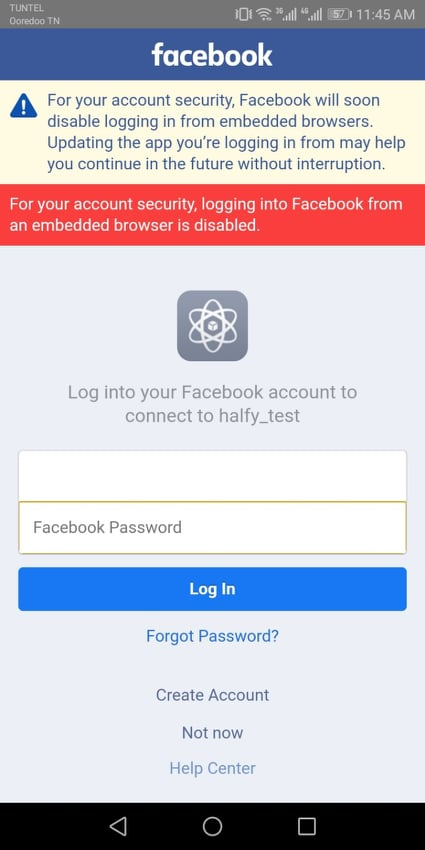Tap the facebook logo in header
Viewport: 425px width, 850px height.
(212, 55)
